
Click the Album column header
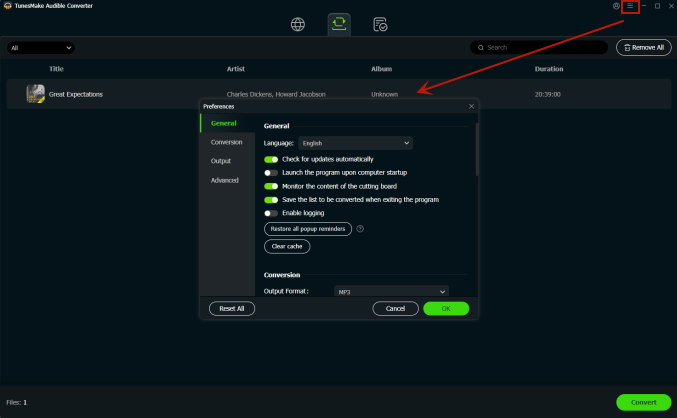click(382, 69)
